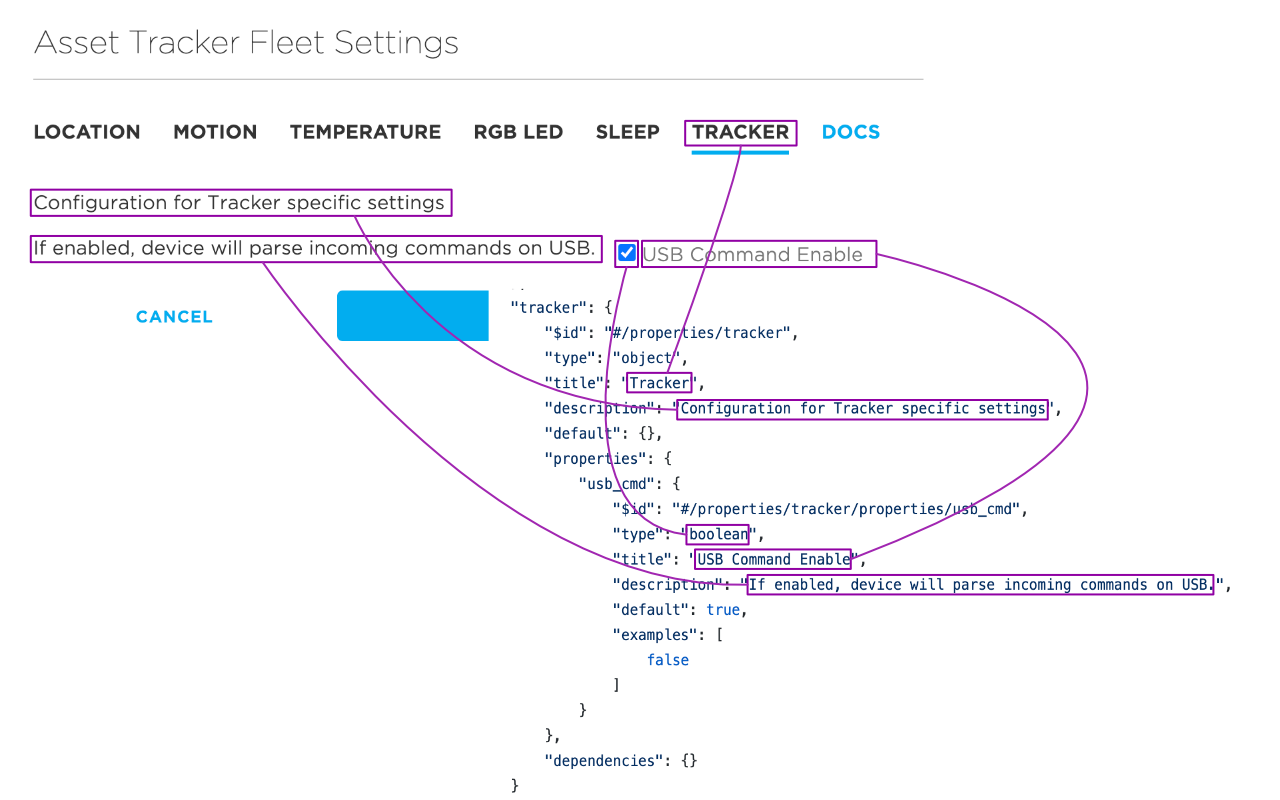Click the JSON title value "Tracker"
Screen dimensions: 1280x800
[x=660, y=383]
